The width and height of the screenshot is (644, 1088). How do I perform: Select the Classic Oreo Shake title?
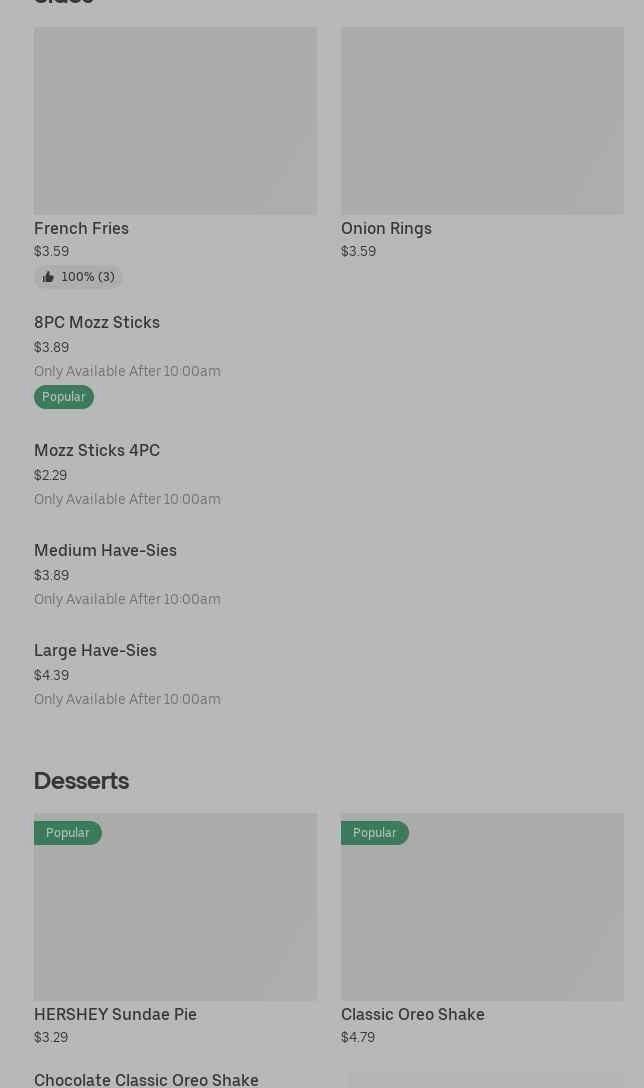[x=412, y=1014]
